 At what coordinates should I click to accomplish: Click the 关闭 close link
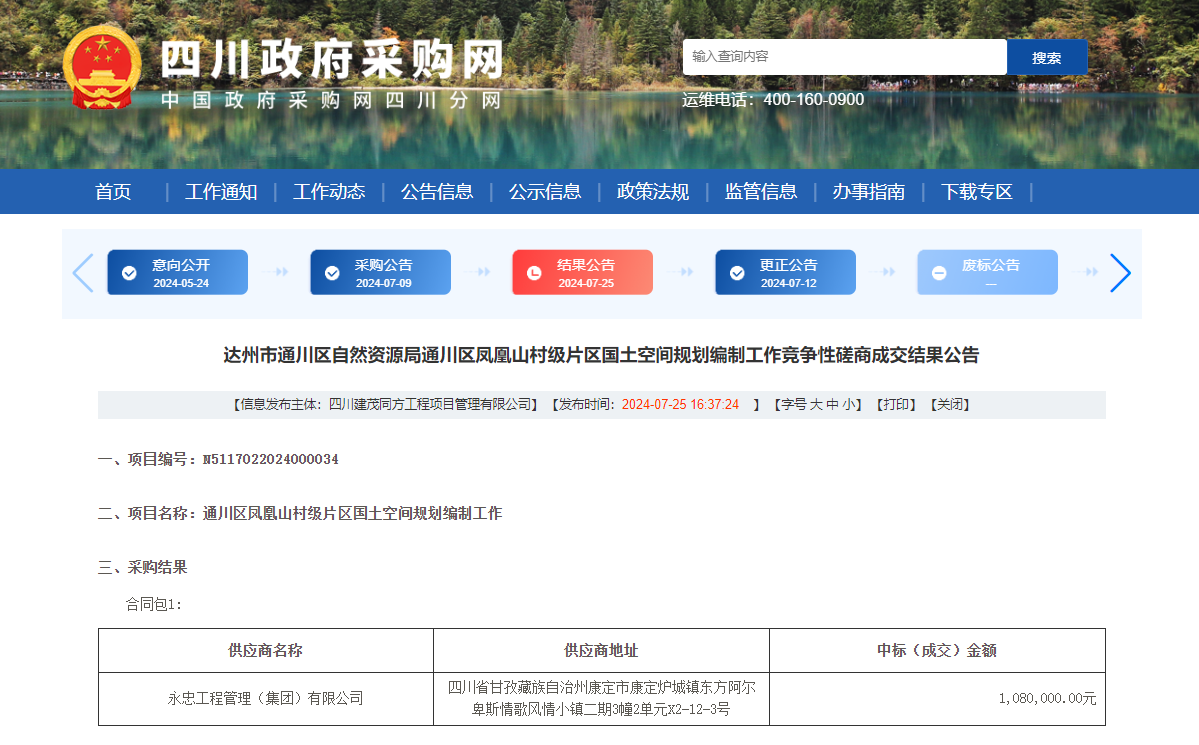click(949, 405)
